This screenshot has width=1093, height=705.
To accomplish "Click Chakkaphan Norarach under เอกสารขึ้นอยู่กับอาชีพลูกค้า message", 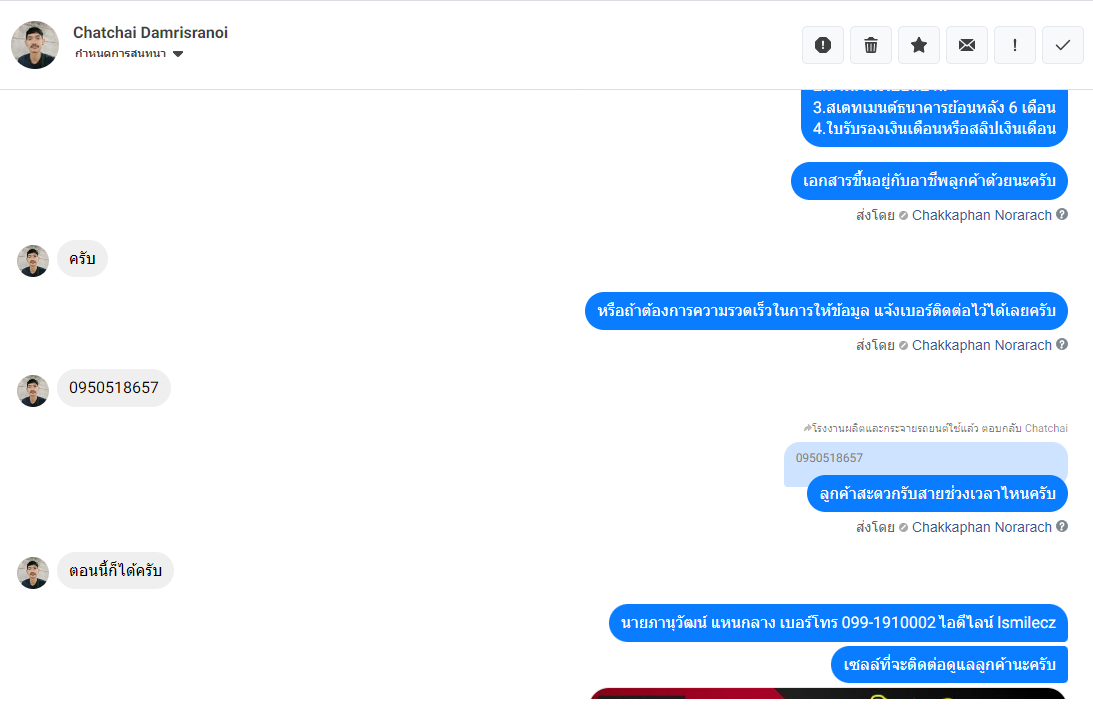I will tap(981, 215).
